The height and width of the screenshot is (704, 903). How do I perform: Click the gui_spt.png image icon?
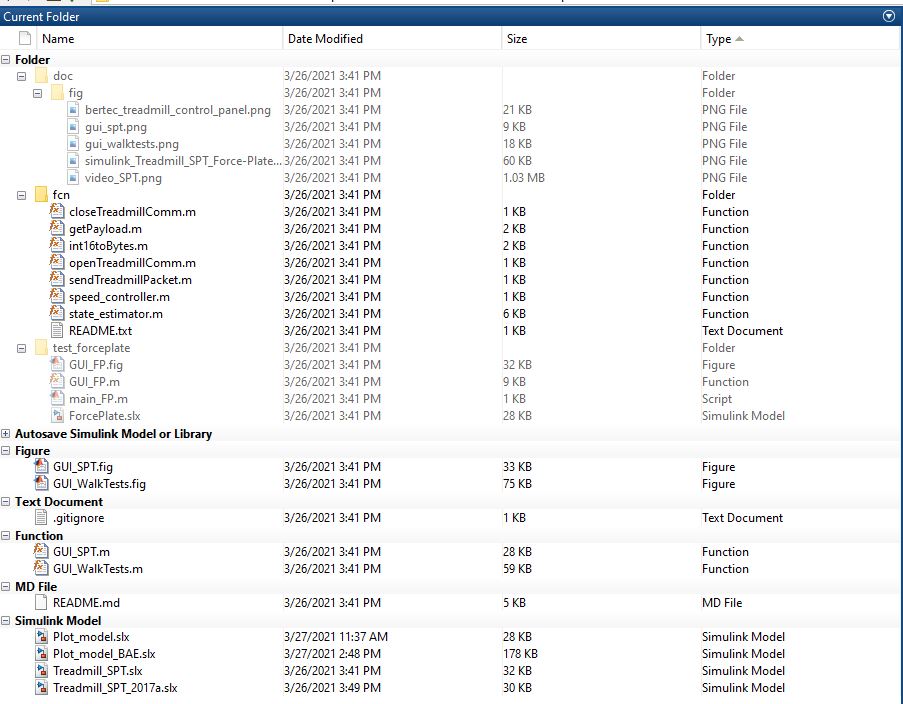[73, 126]
